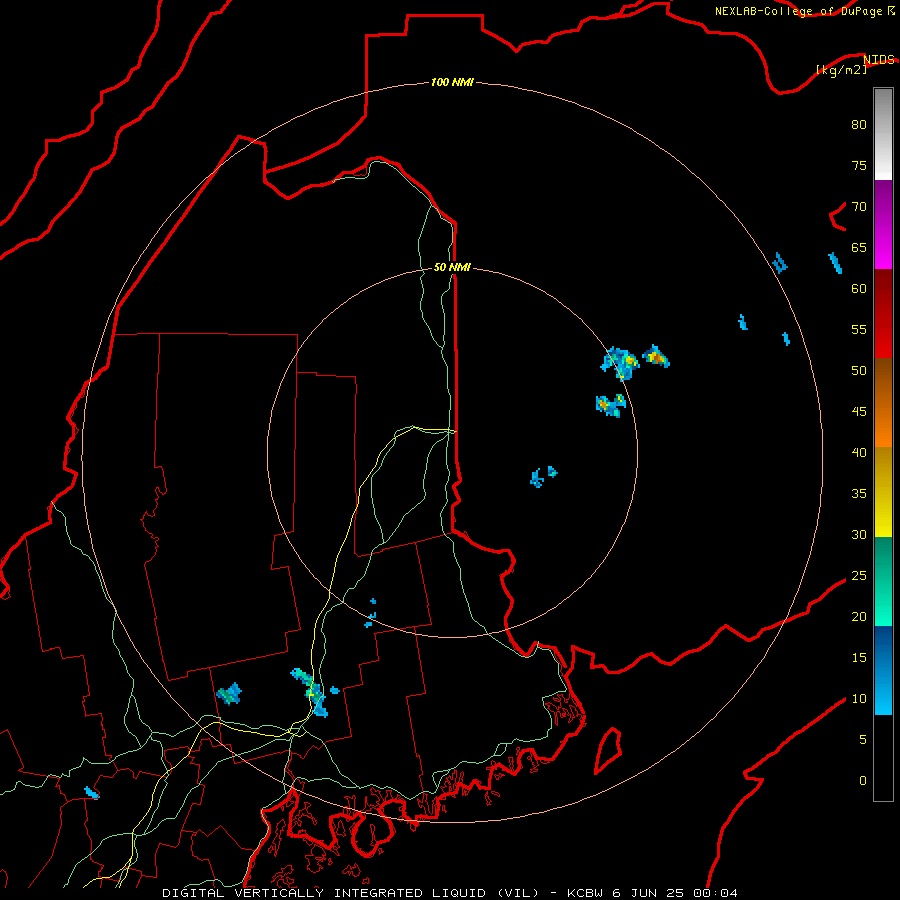Pick the magenta-purple color bar segment
Image resolution: width=900 pixels, height=900 pixels.
883,224
